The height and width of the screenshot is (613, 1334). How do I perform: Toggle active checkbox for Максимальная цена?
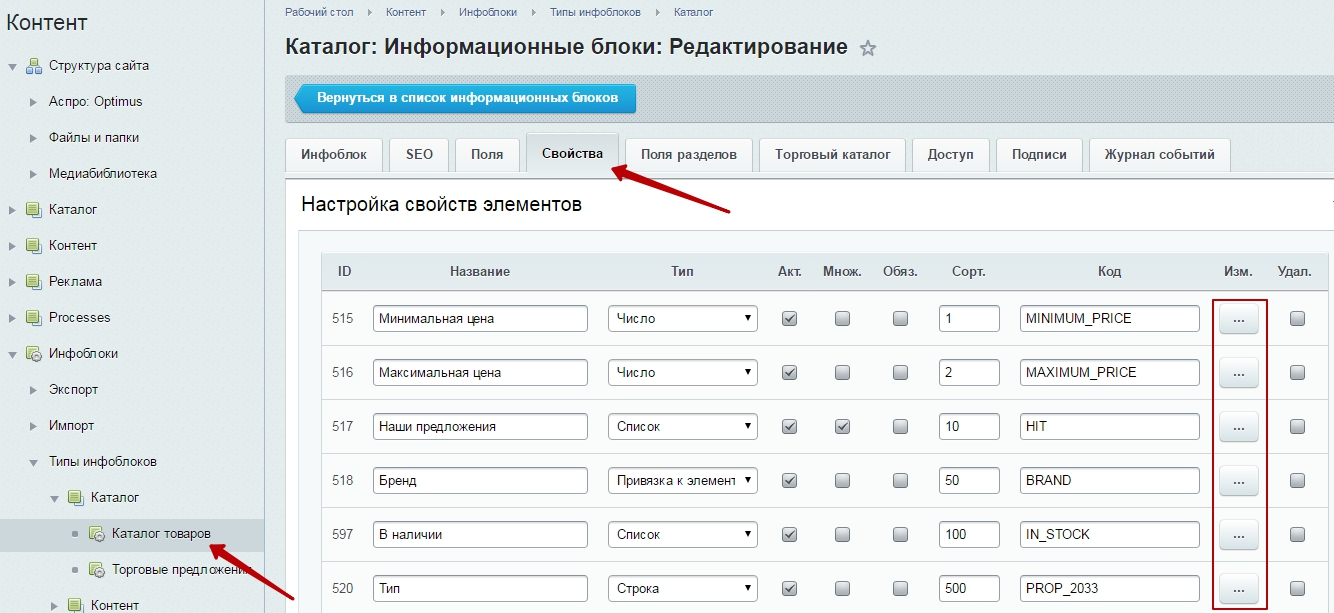789,373
